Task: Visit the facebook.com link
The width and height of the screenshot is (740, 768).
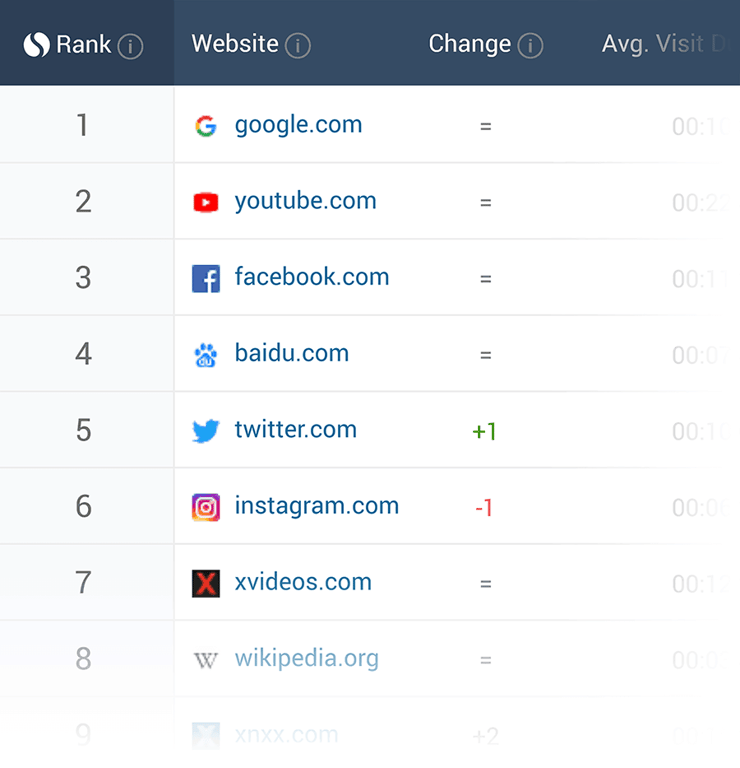Action: (x=311, y=277)
